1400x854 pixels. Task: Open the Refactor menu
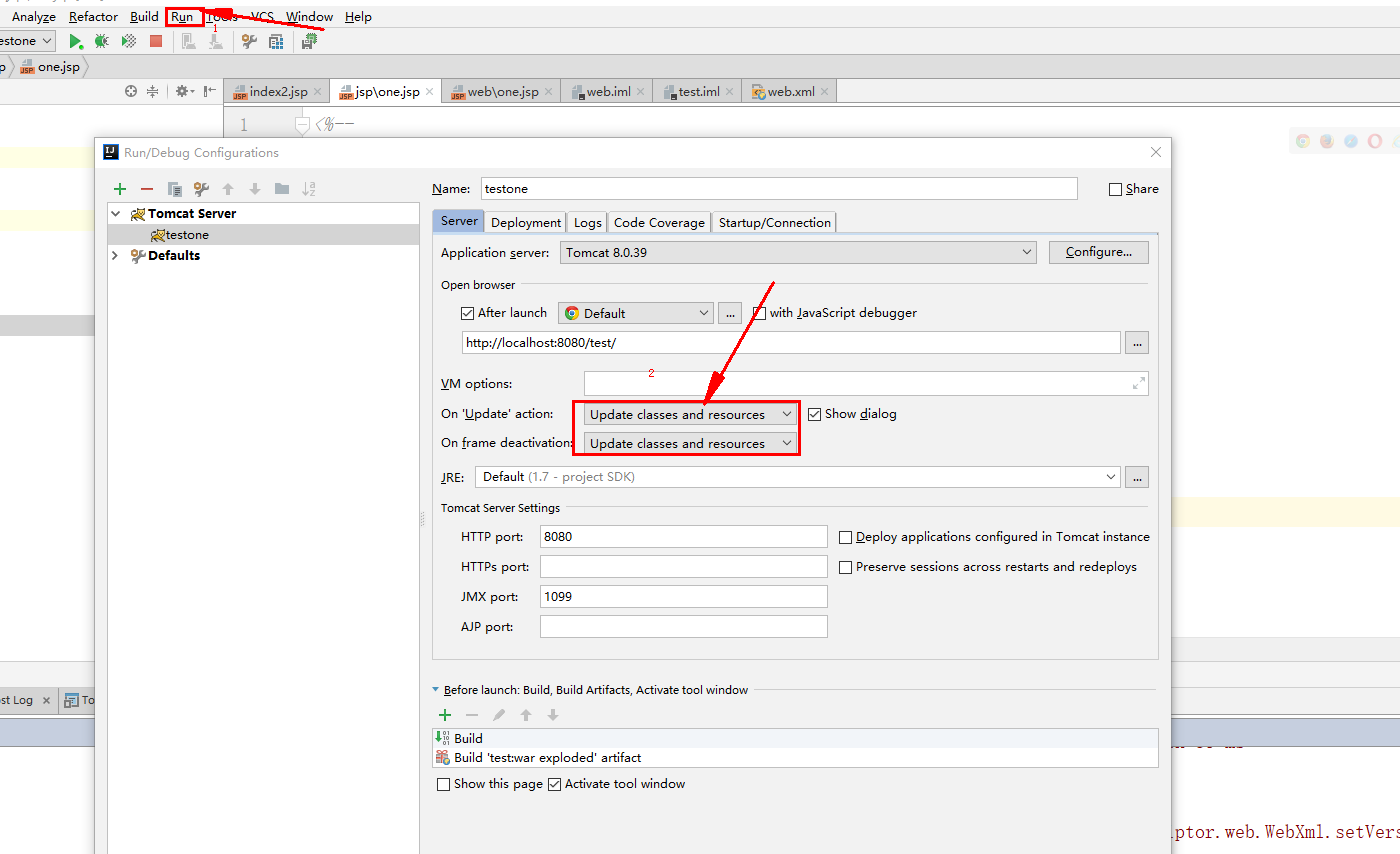[x=93, y=17]
